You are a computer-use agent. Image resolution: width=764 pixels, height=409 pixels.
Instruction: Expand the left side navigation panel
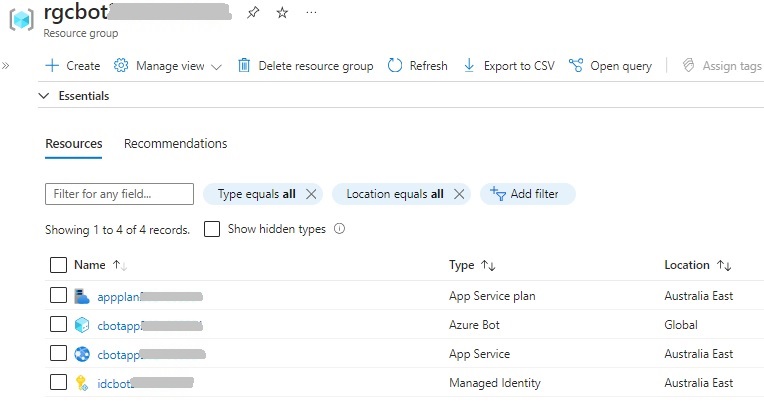[x=6, y=66]
